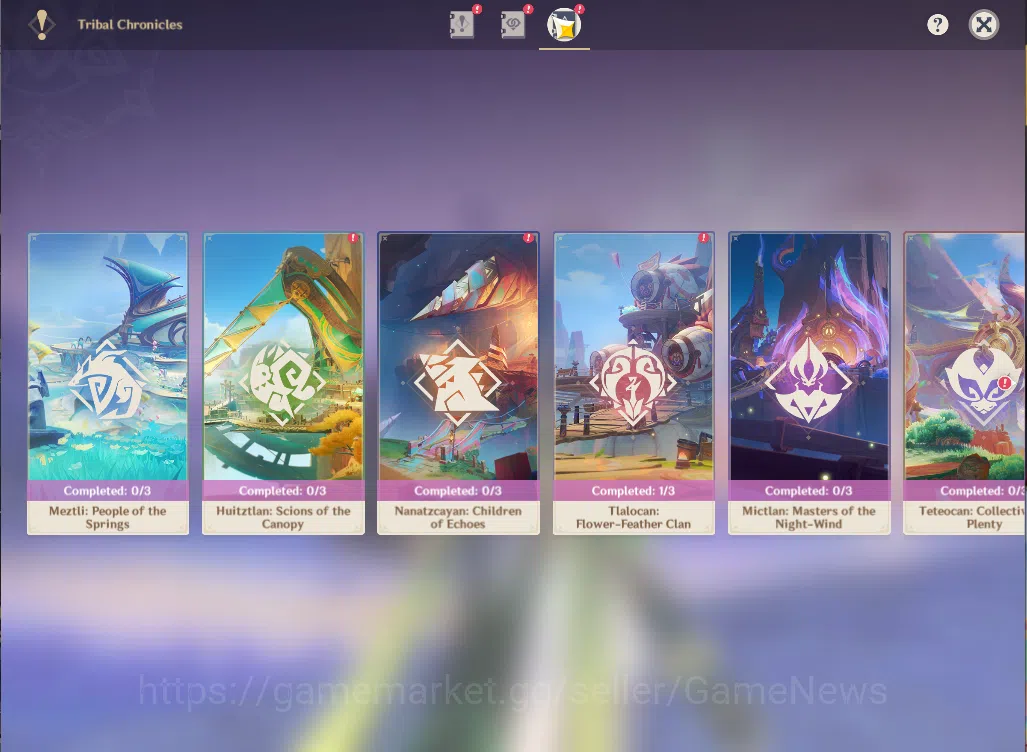Click Completed 0/3 on Meztli card
The height and width of the screenshot is (752, 1027).
(x=108, y=491)
